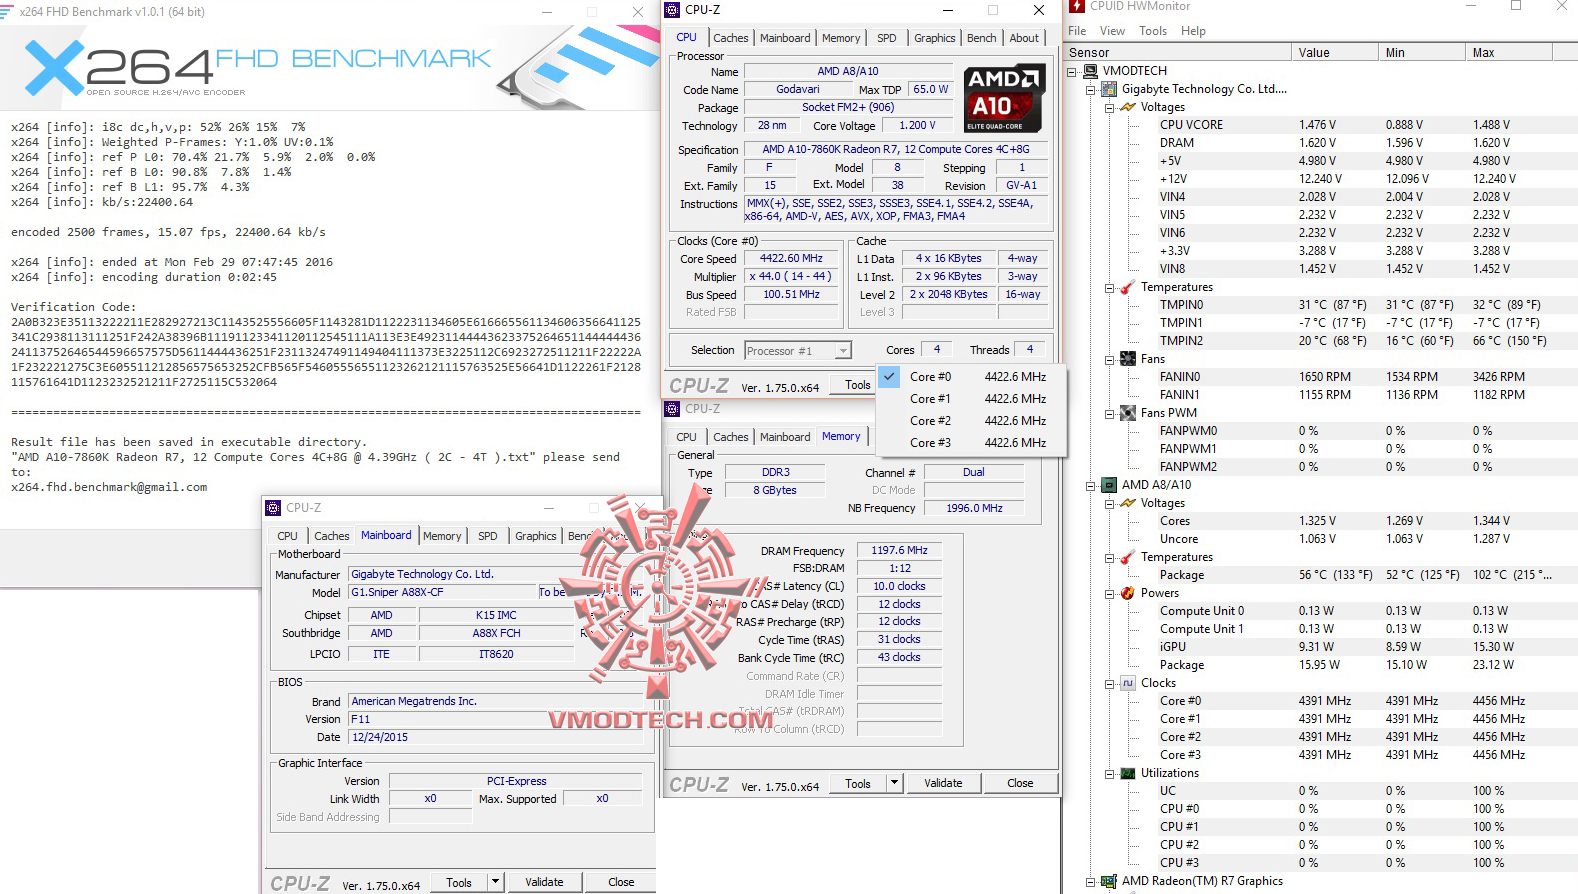
Task: Collapse the AMD A8/A10 node
Action: tap(1090, 486)
